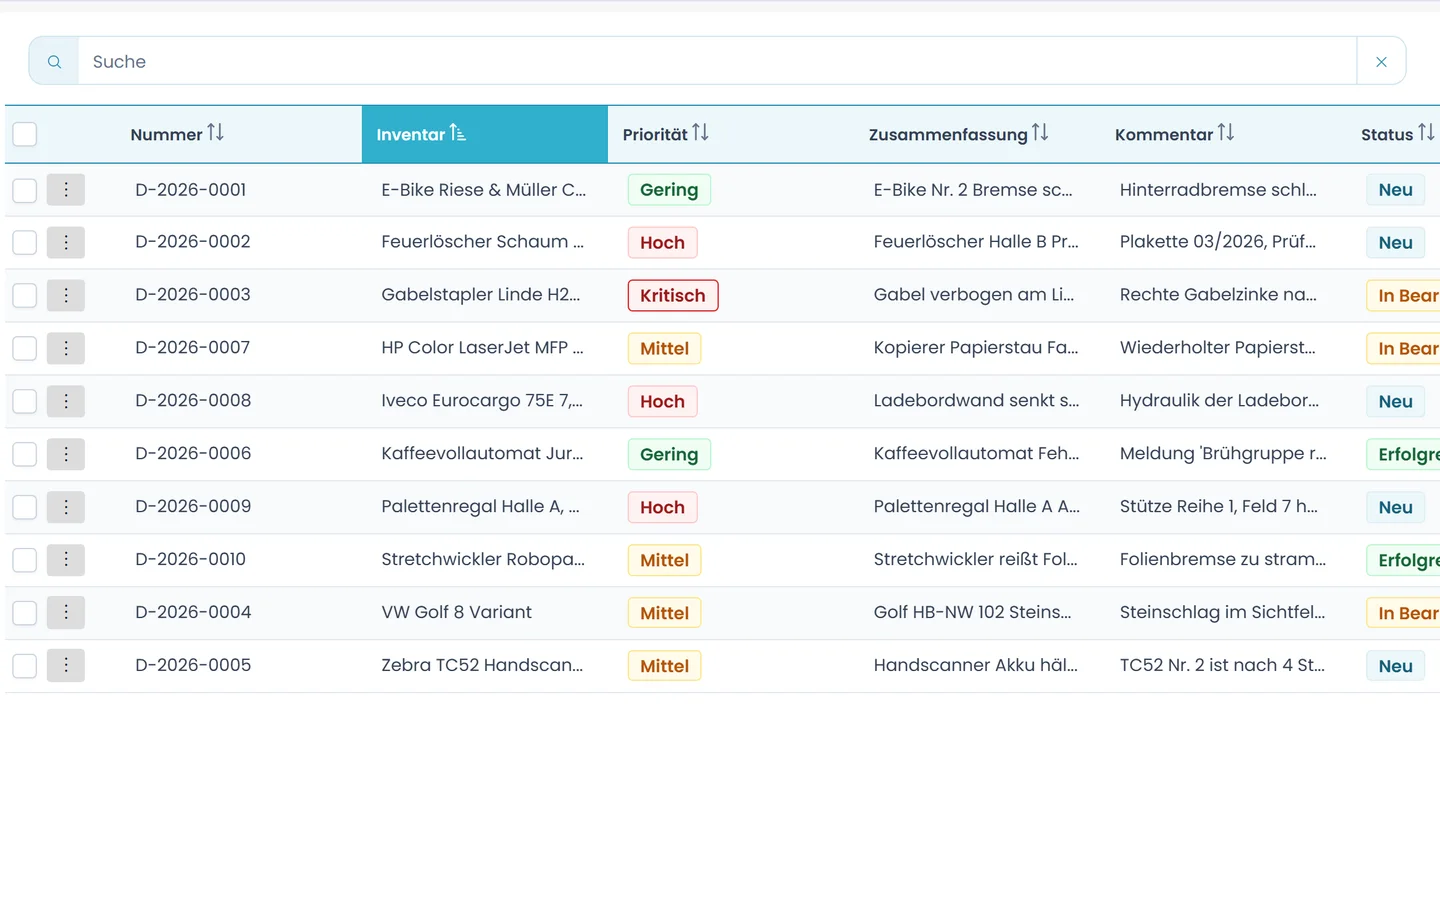1440x900 pixels.
Task: Mark checkbox for row D-2026-0005
Action: [x=25, y=666]
